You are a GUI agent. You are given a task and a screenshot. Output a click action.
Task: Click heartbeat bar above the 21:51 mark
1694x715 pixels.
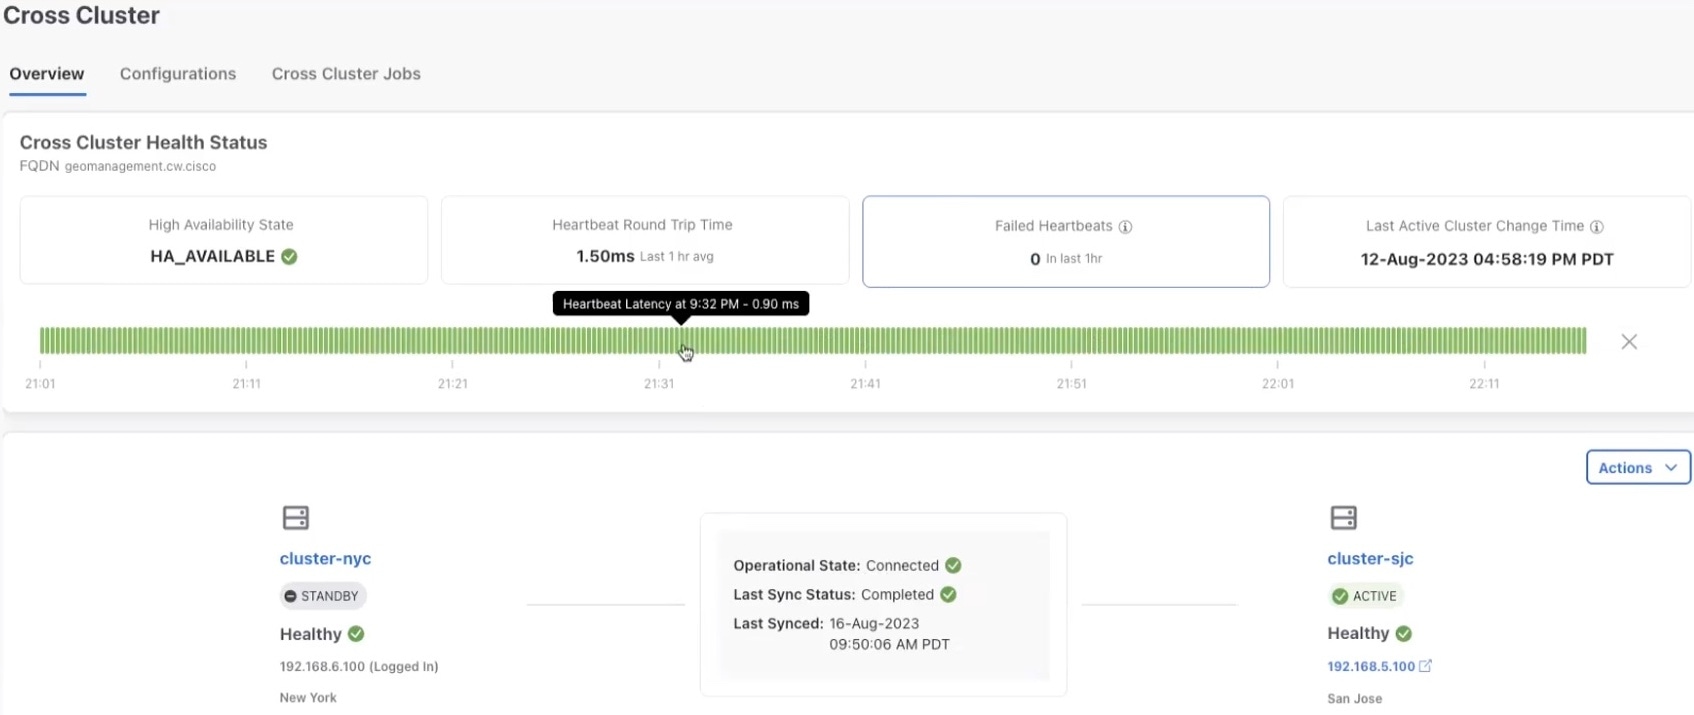pos(1071,341)
